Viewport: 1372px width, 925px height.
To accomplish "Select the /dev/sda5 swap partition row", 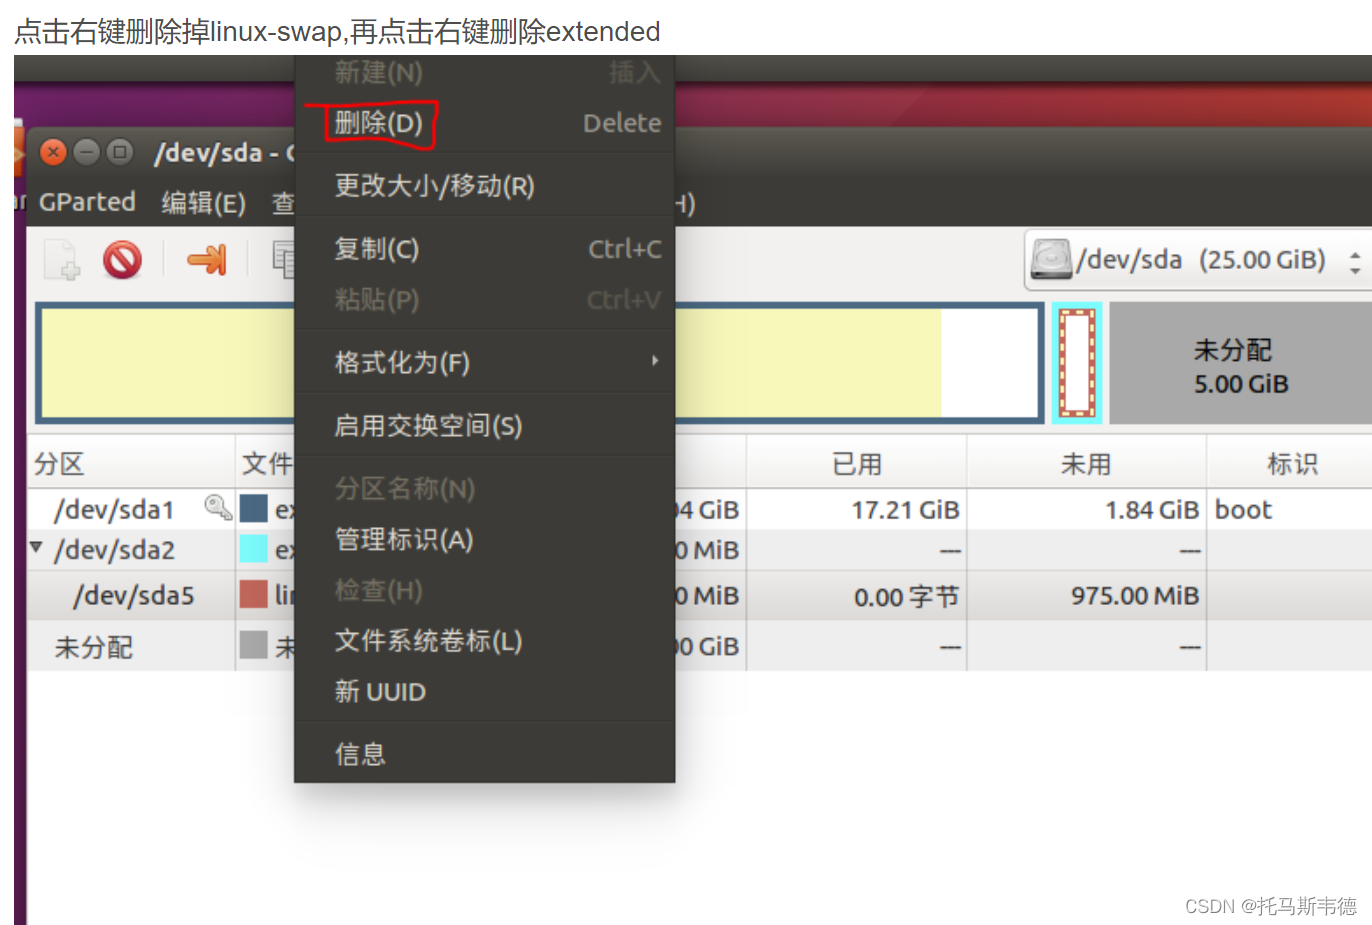I will [x=699, y=595].
